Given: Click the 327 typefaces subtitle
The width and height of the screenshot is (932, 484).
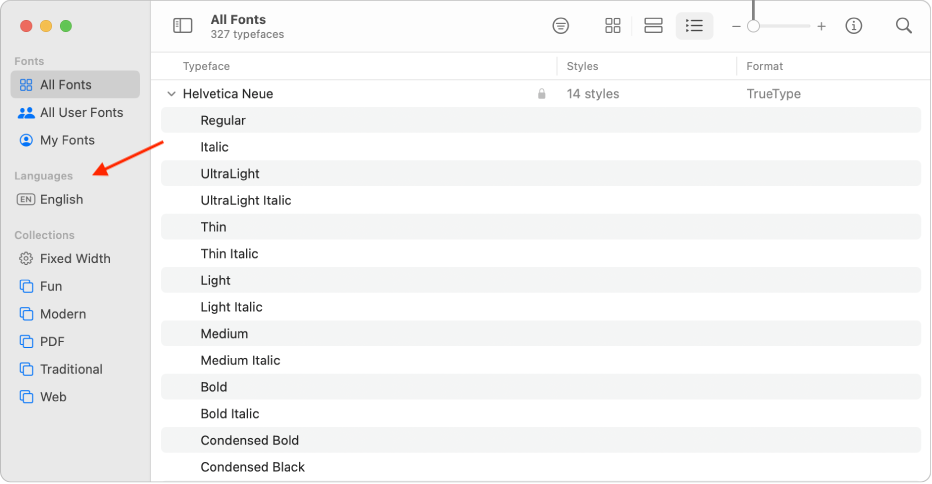Looking at the screenshot, I should point(247,34).
